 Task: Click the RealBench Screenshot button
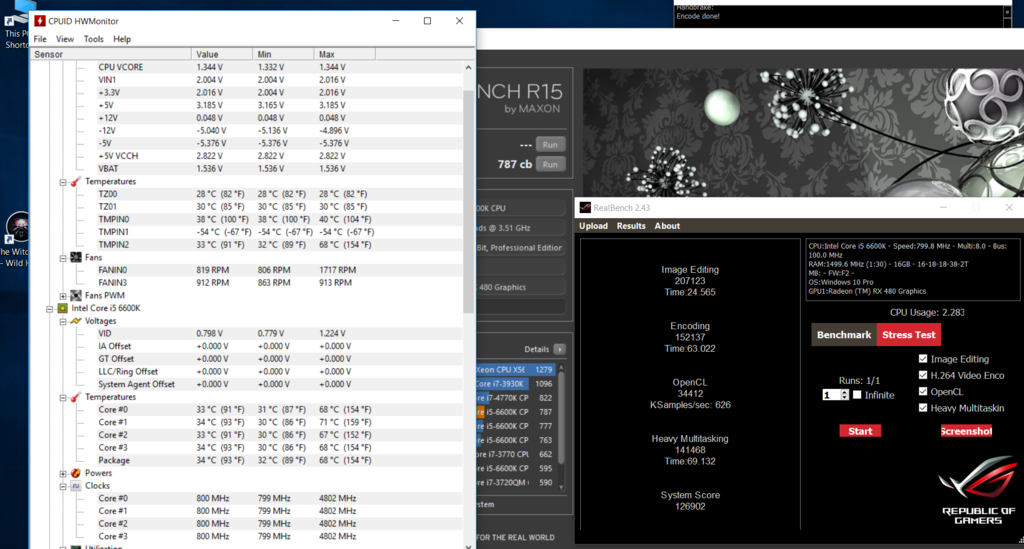pos(966,431)
